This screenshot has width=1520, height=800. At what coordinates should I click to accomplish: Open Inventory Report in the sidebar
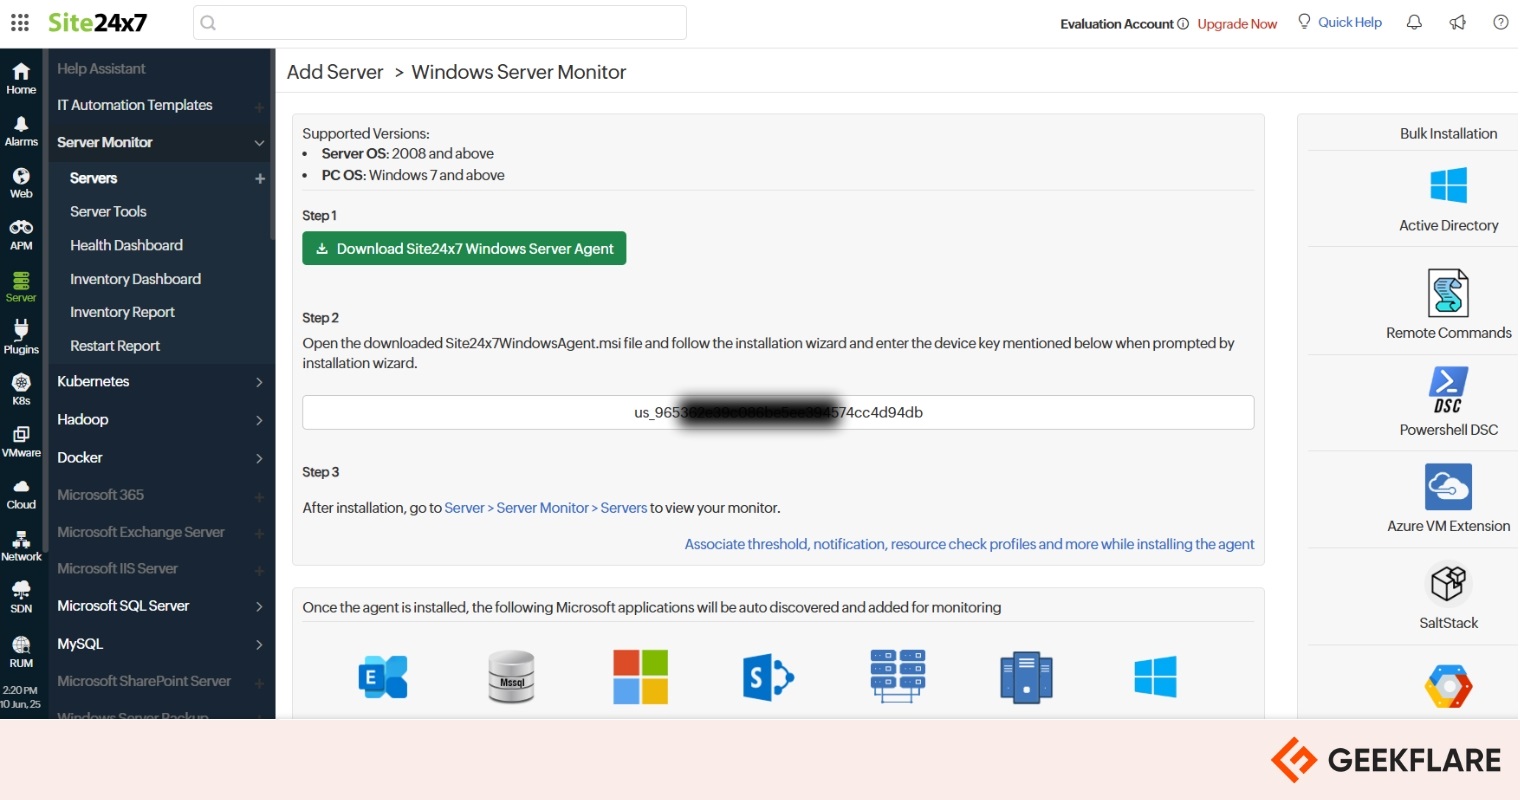[x=122, y=312]
